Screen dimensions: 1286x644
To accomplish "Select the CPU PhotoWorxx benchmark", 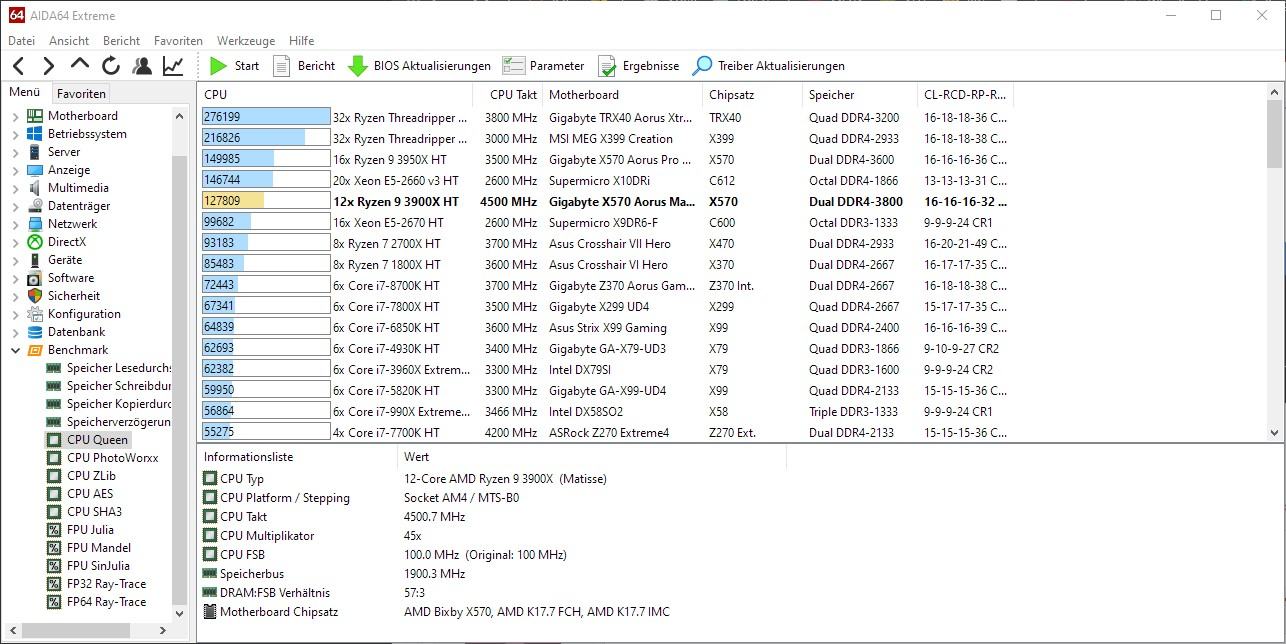I will coord(102,458).
